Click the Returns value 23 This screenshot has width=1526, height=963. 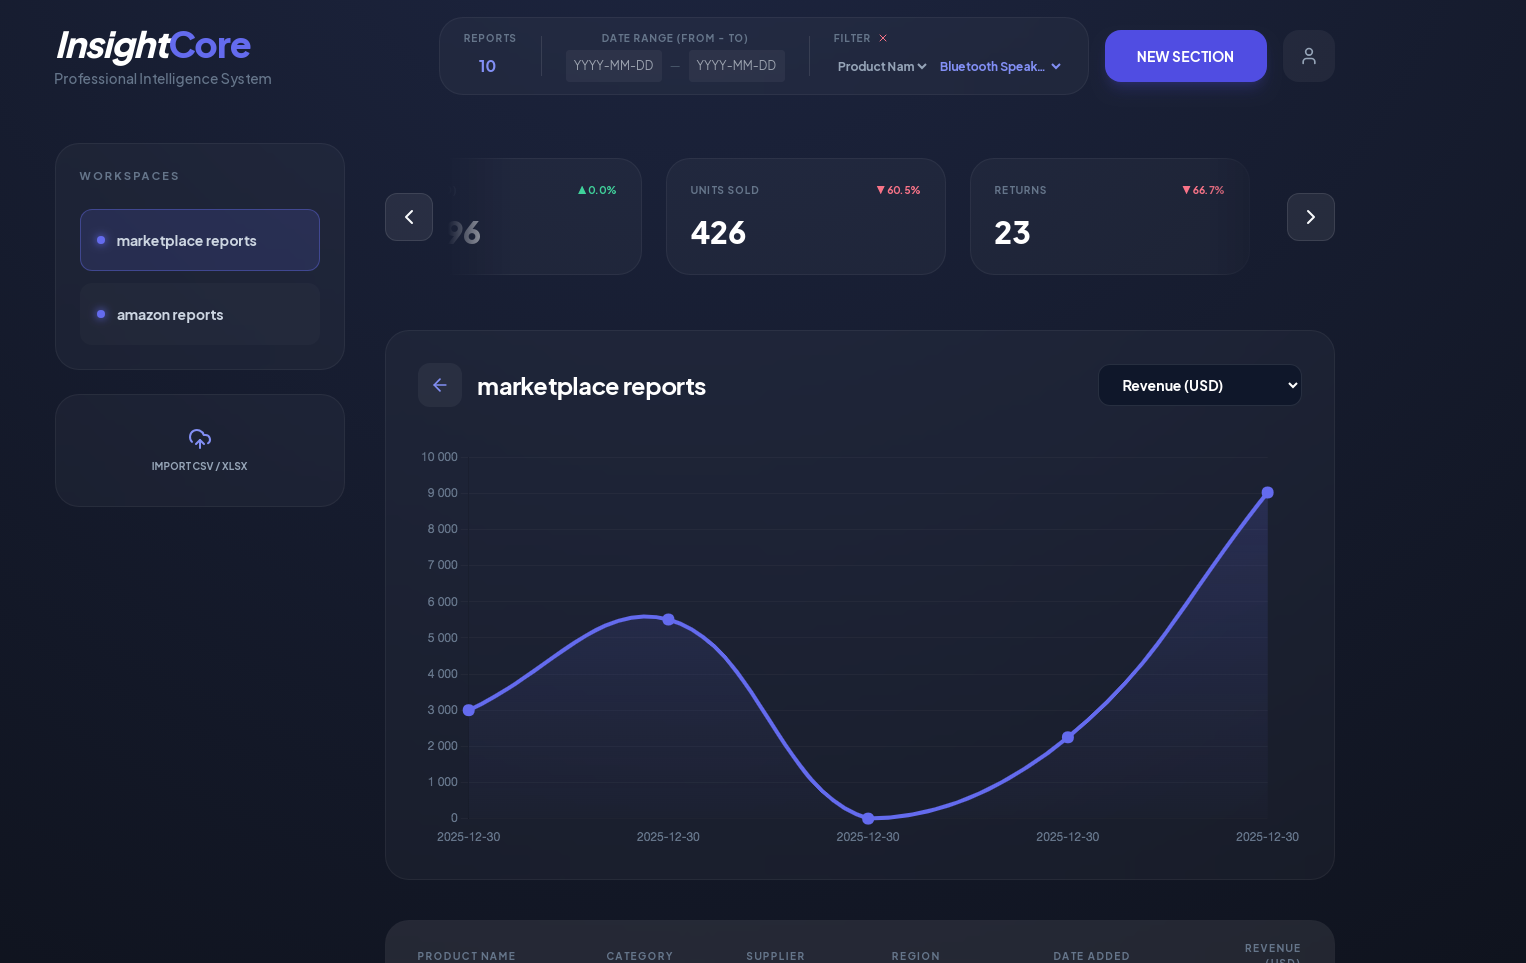tap(1012, 233)
